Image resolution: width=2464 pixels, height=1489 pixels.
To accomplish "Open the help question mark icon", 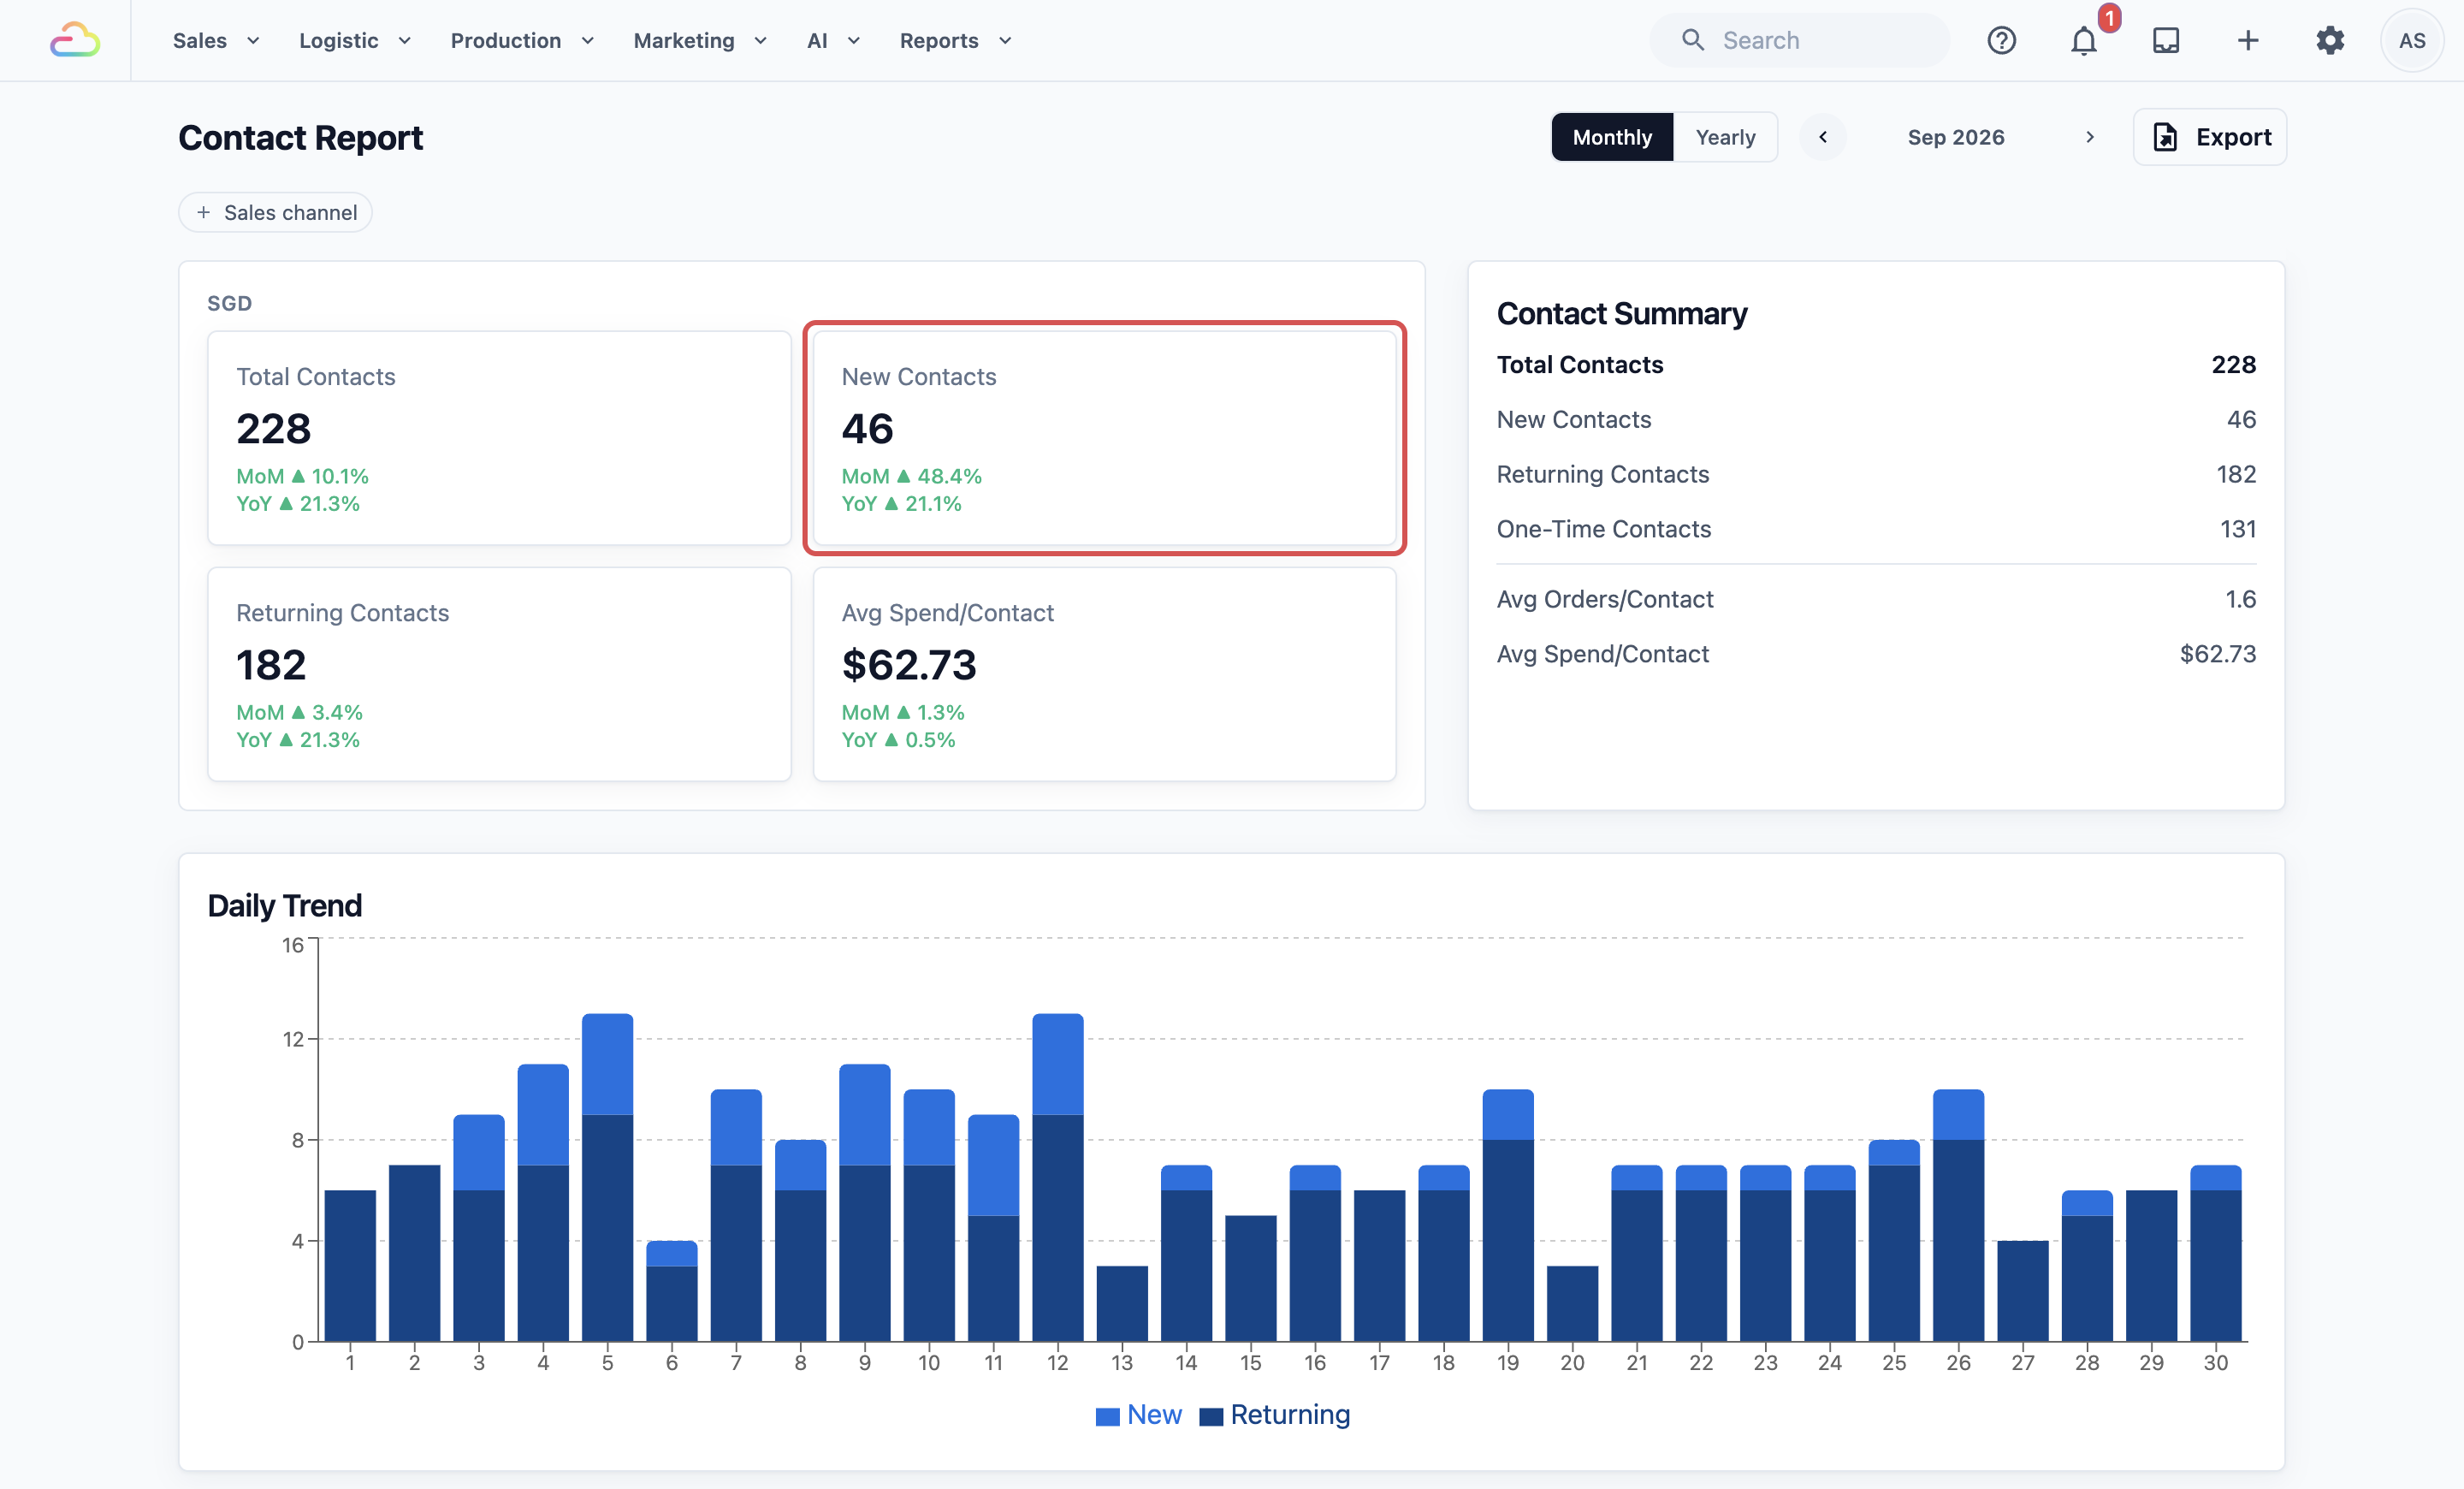I will point(2001,40).
